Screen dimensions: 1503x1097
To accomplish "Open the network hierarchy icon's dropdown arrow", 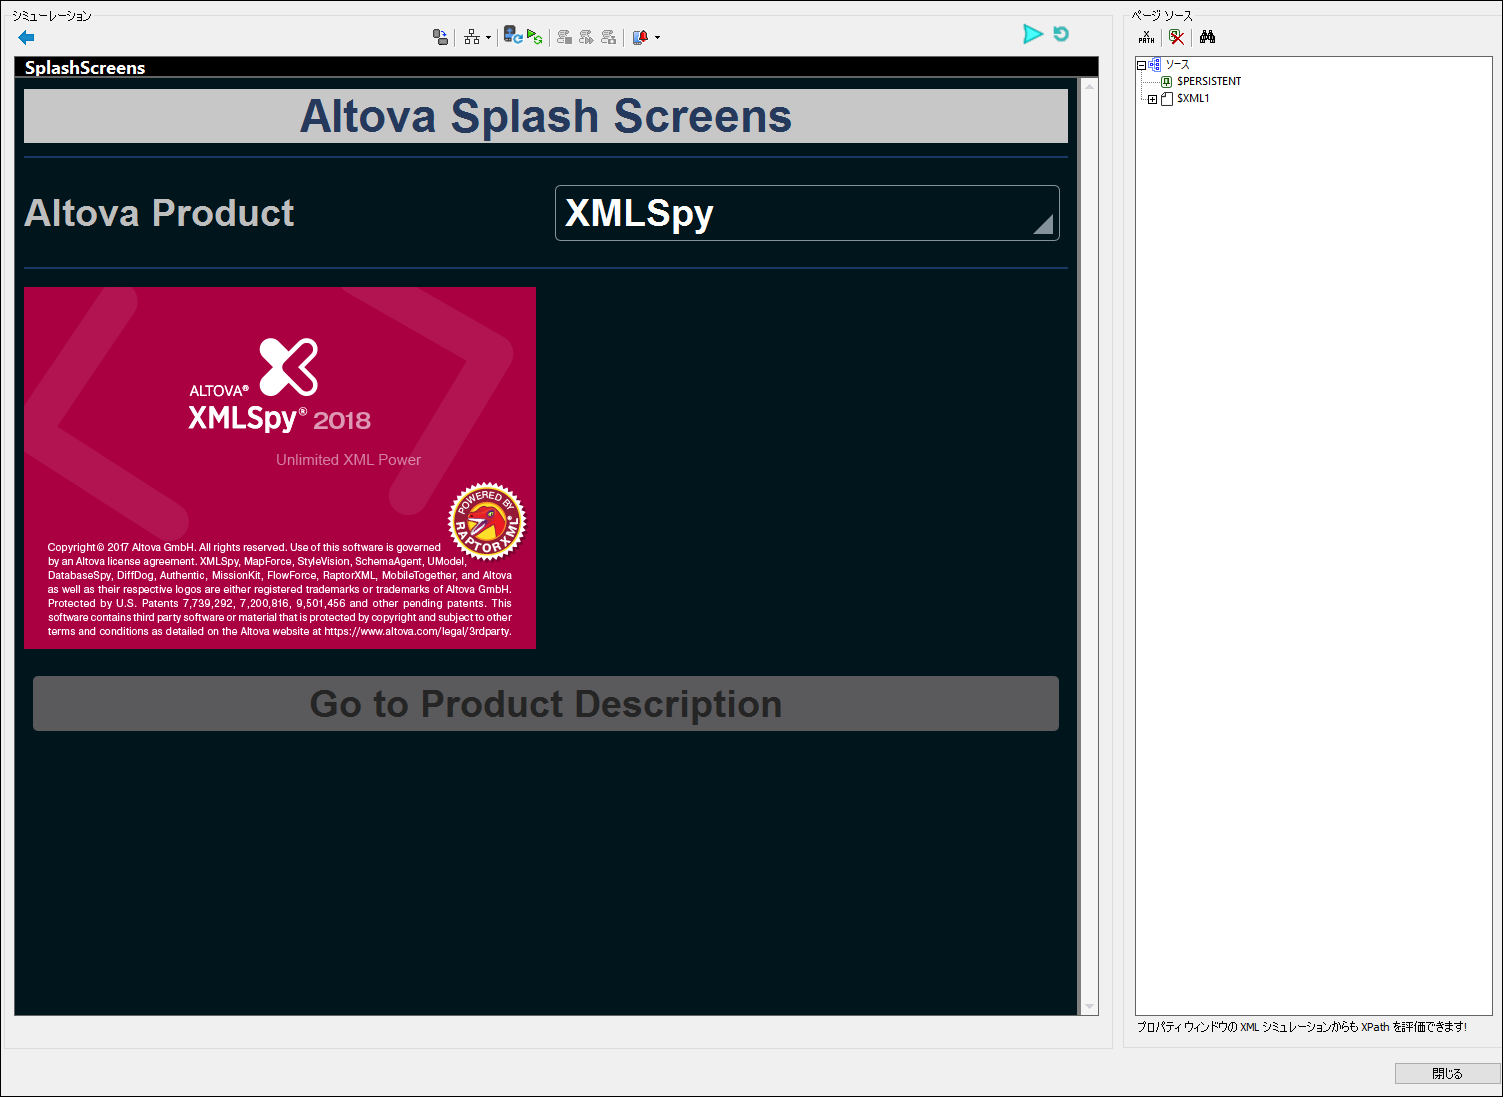I will [x=488, y=38].
